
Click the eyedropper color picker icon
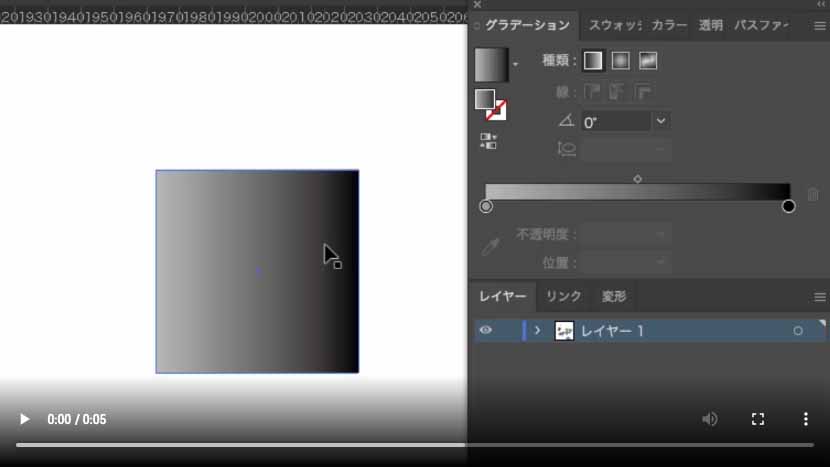(x=490, y=246)
